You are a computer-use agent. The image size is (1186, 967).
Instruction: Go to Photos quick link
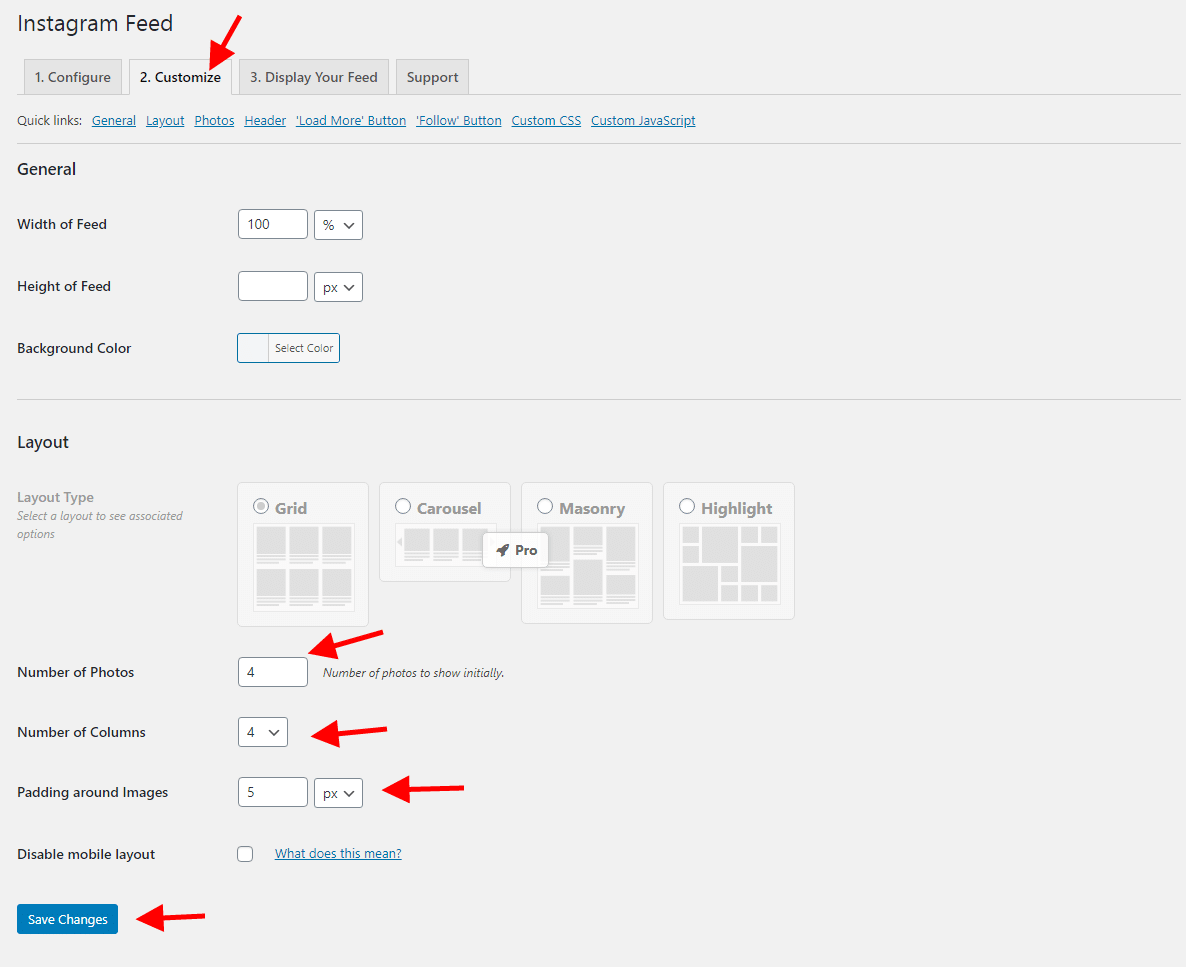coord(214,120)
